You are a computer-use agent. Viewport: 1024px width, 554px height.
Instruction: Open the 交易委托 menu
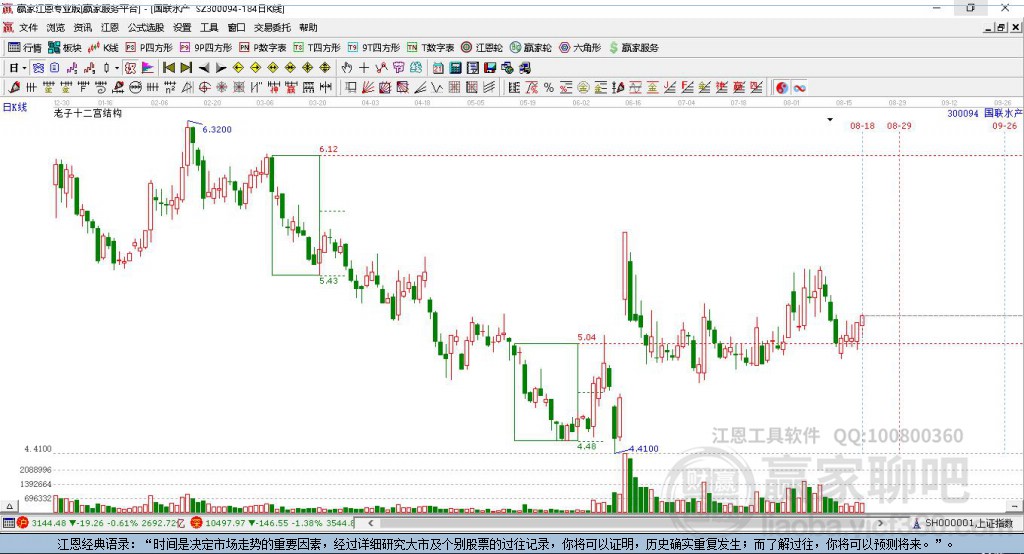pos(272,27)
